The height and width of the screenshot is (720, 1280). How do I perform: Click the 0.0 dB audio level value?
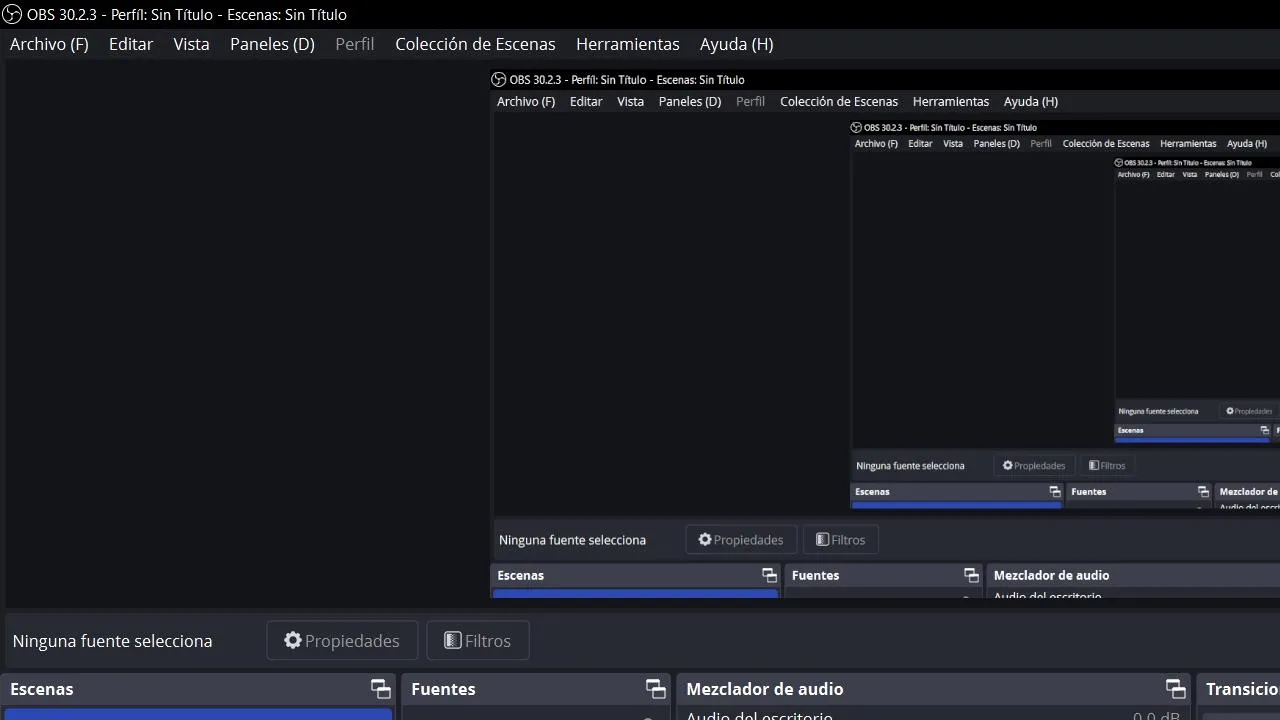coord(1156,716)
